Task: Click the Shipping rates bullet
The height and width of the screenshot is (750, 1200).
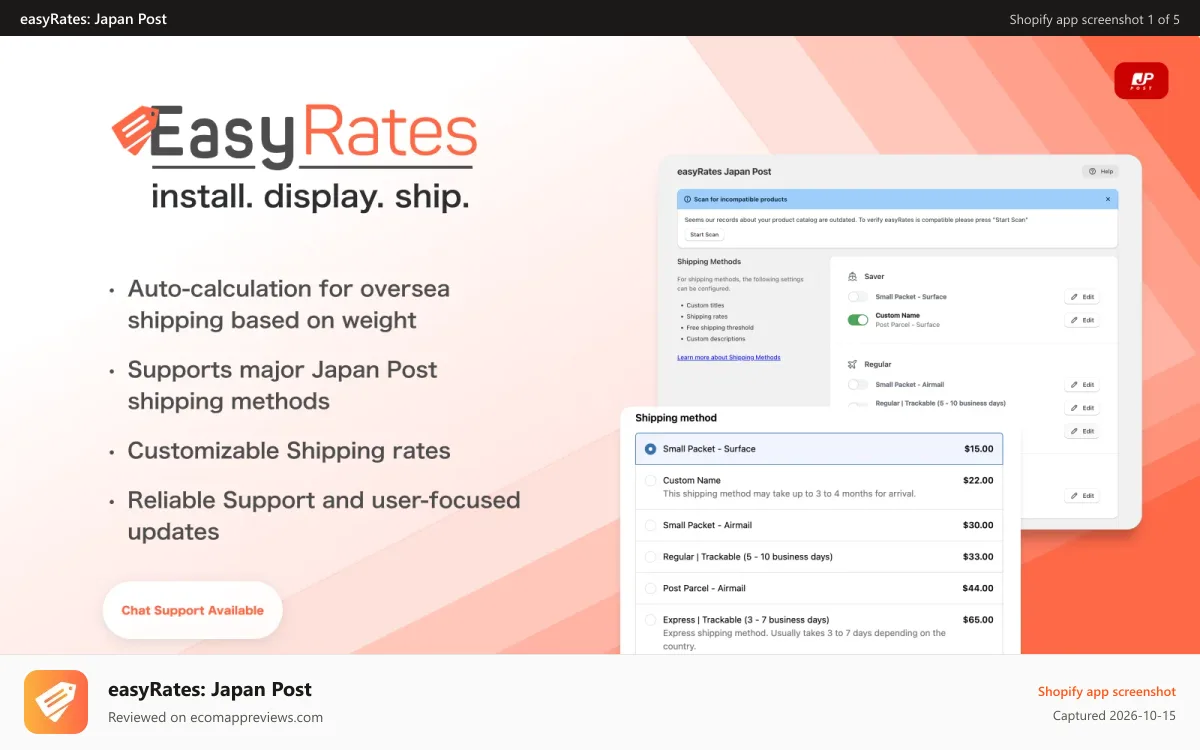Action: coord(706,316)
